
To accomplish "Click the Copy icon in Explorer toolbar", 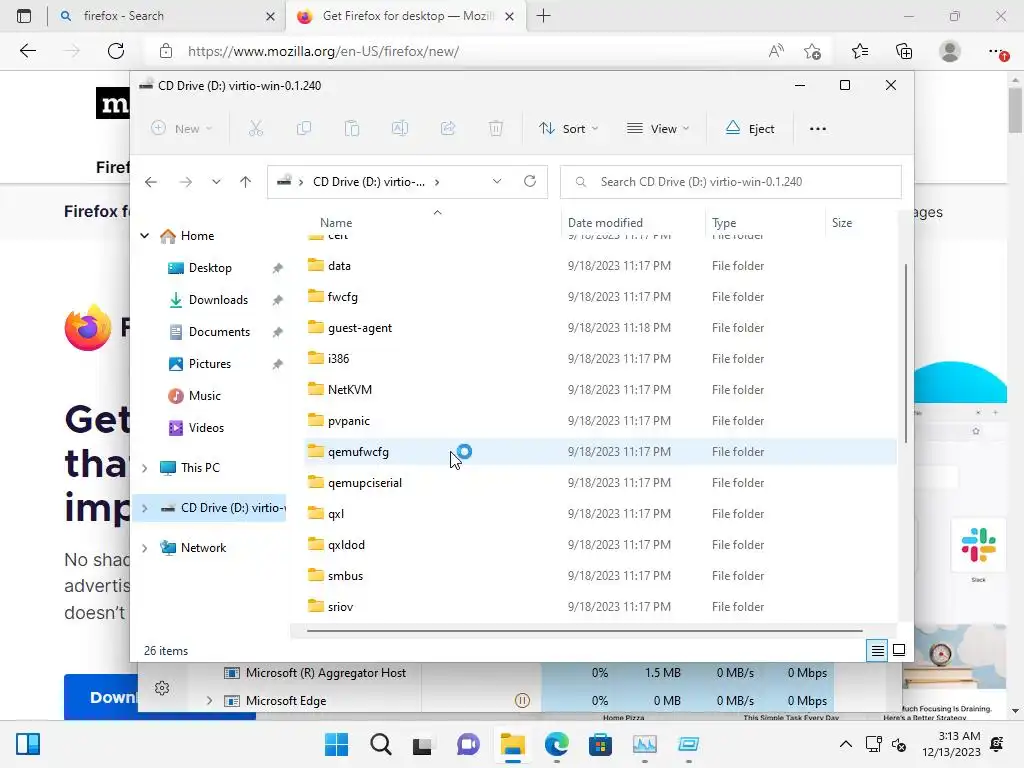I will [304, 129].
